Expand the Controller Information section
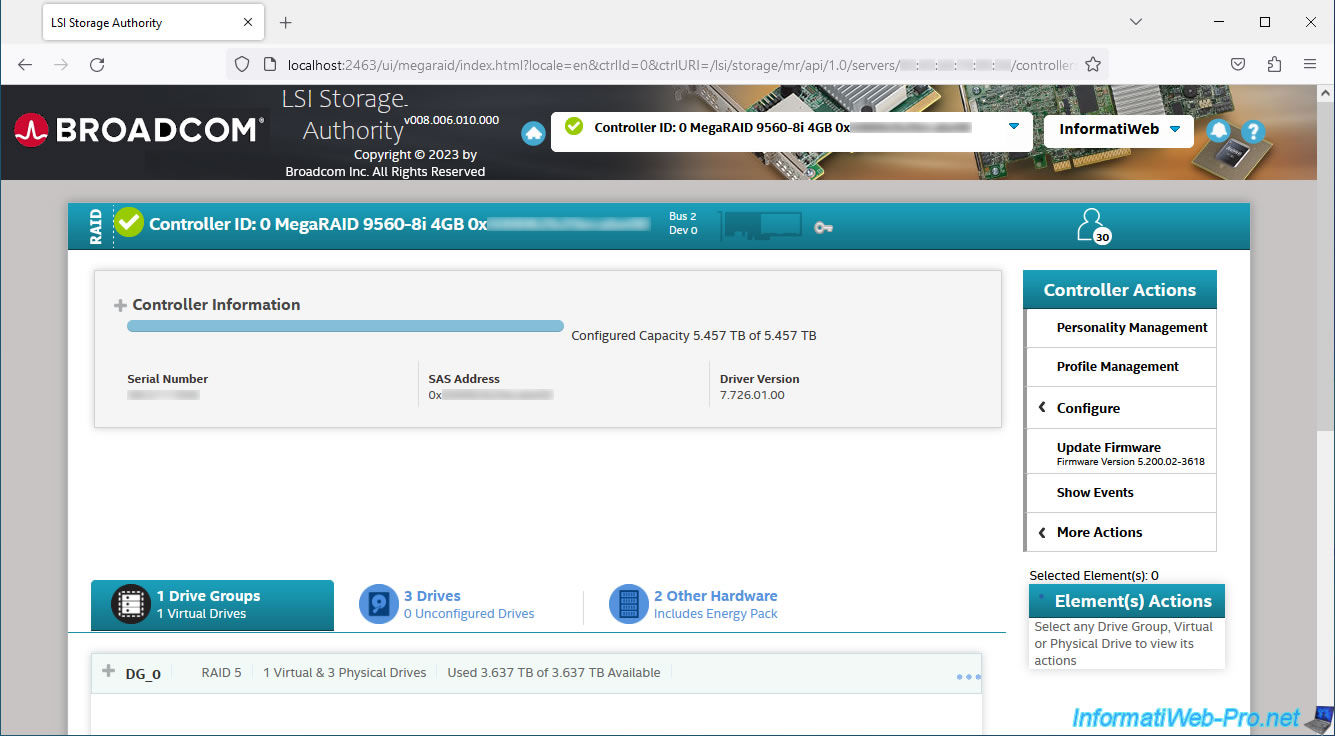Image resolution: width=1335 pixels, height=736 pixels. click(120, 305)
